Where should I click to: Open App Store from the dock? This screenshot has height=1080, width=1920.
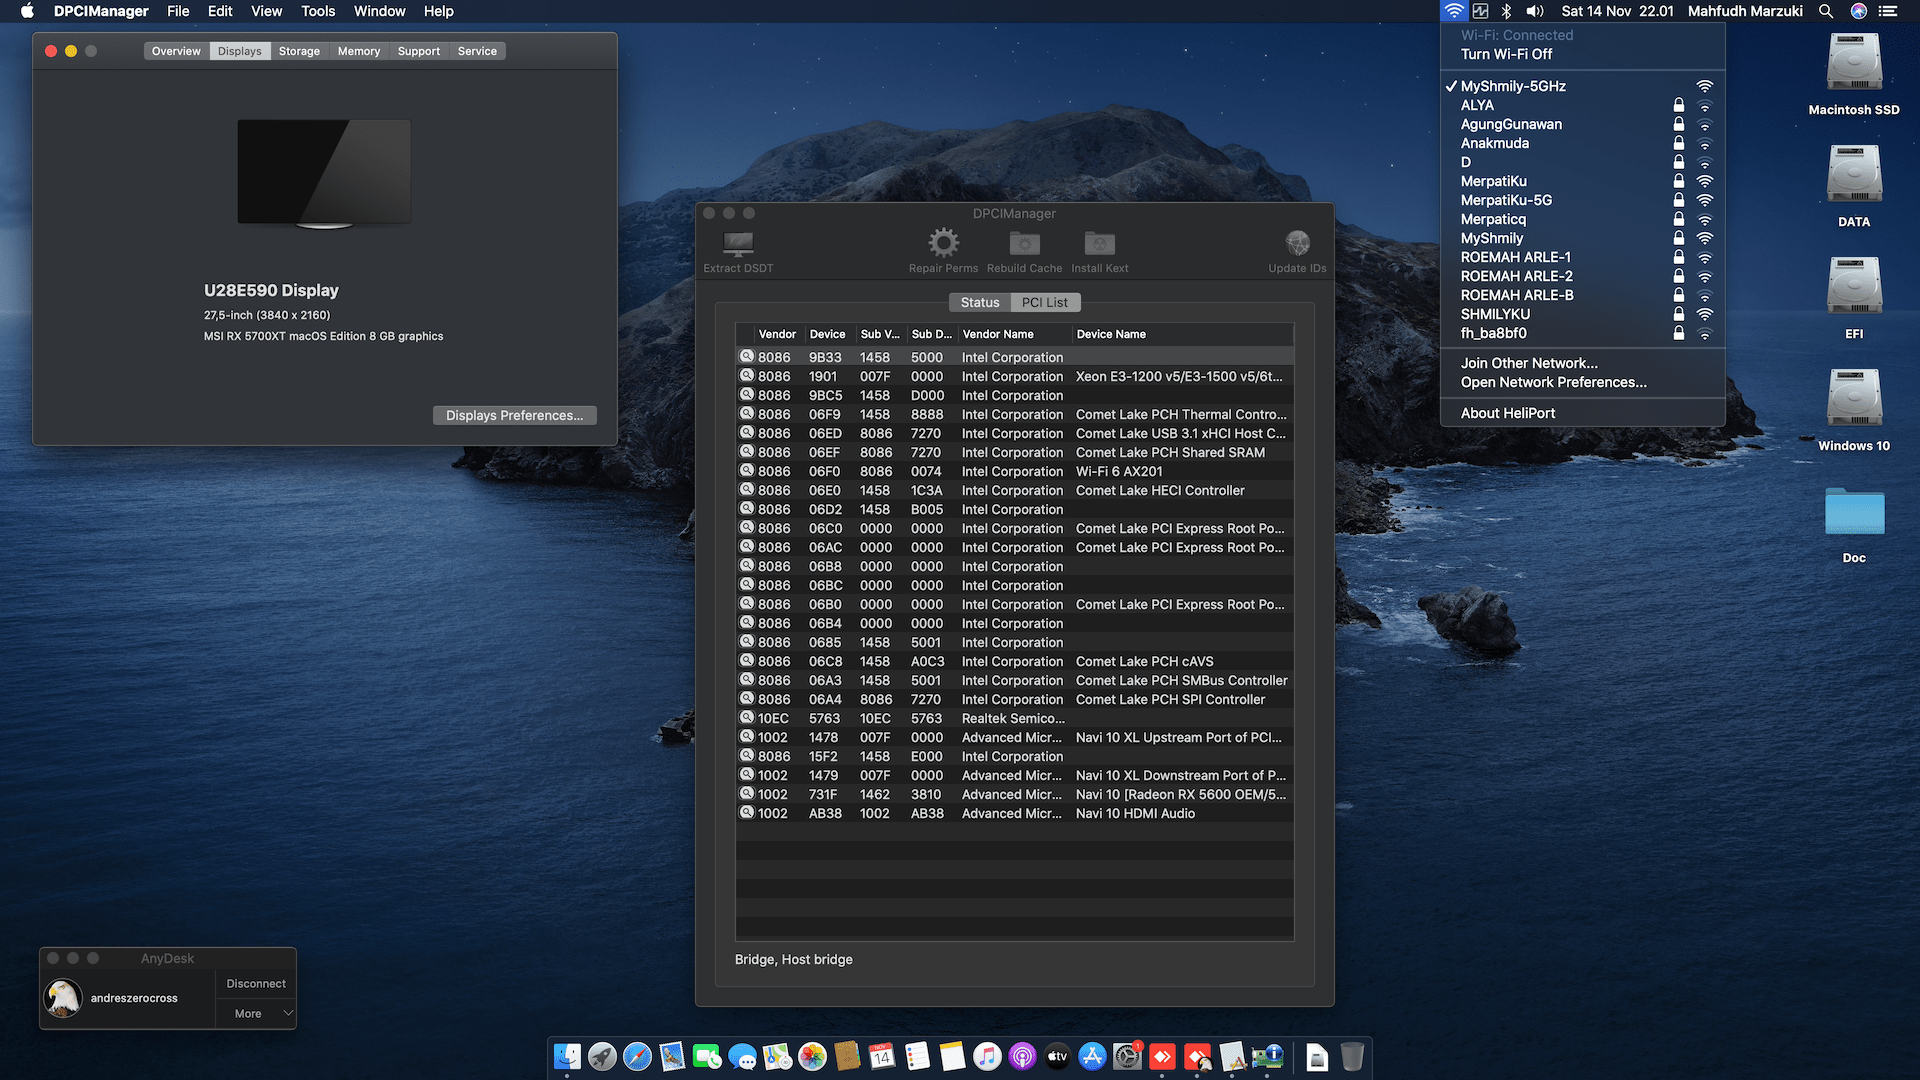click(x=1092, y=1056)
